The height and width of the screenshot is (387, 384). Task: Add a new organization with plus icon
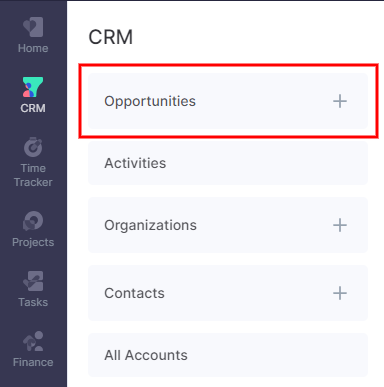coord(340,225)
